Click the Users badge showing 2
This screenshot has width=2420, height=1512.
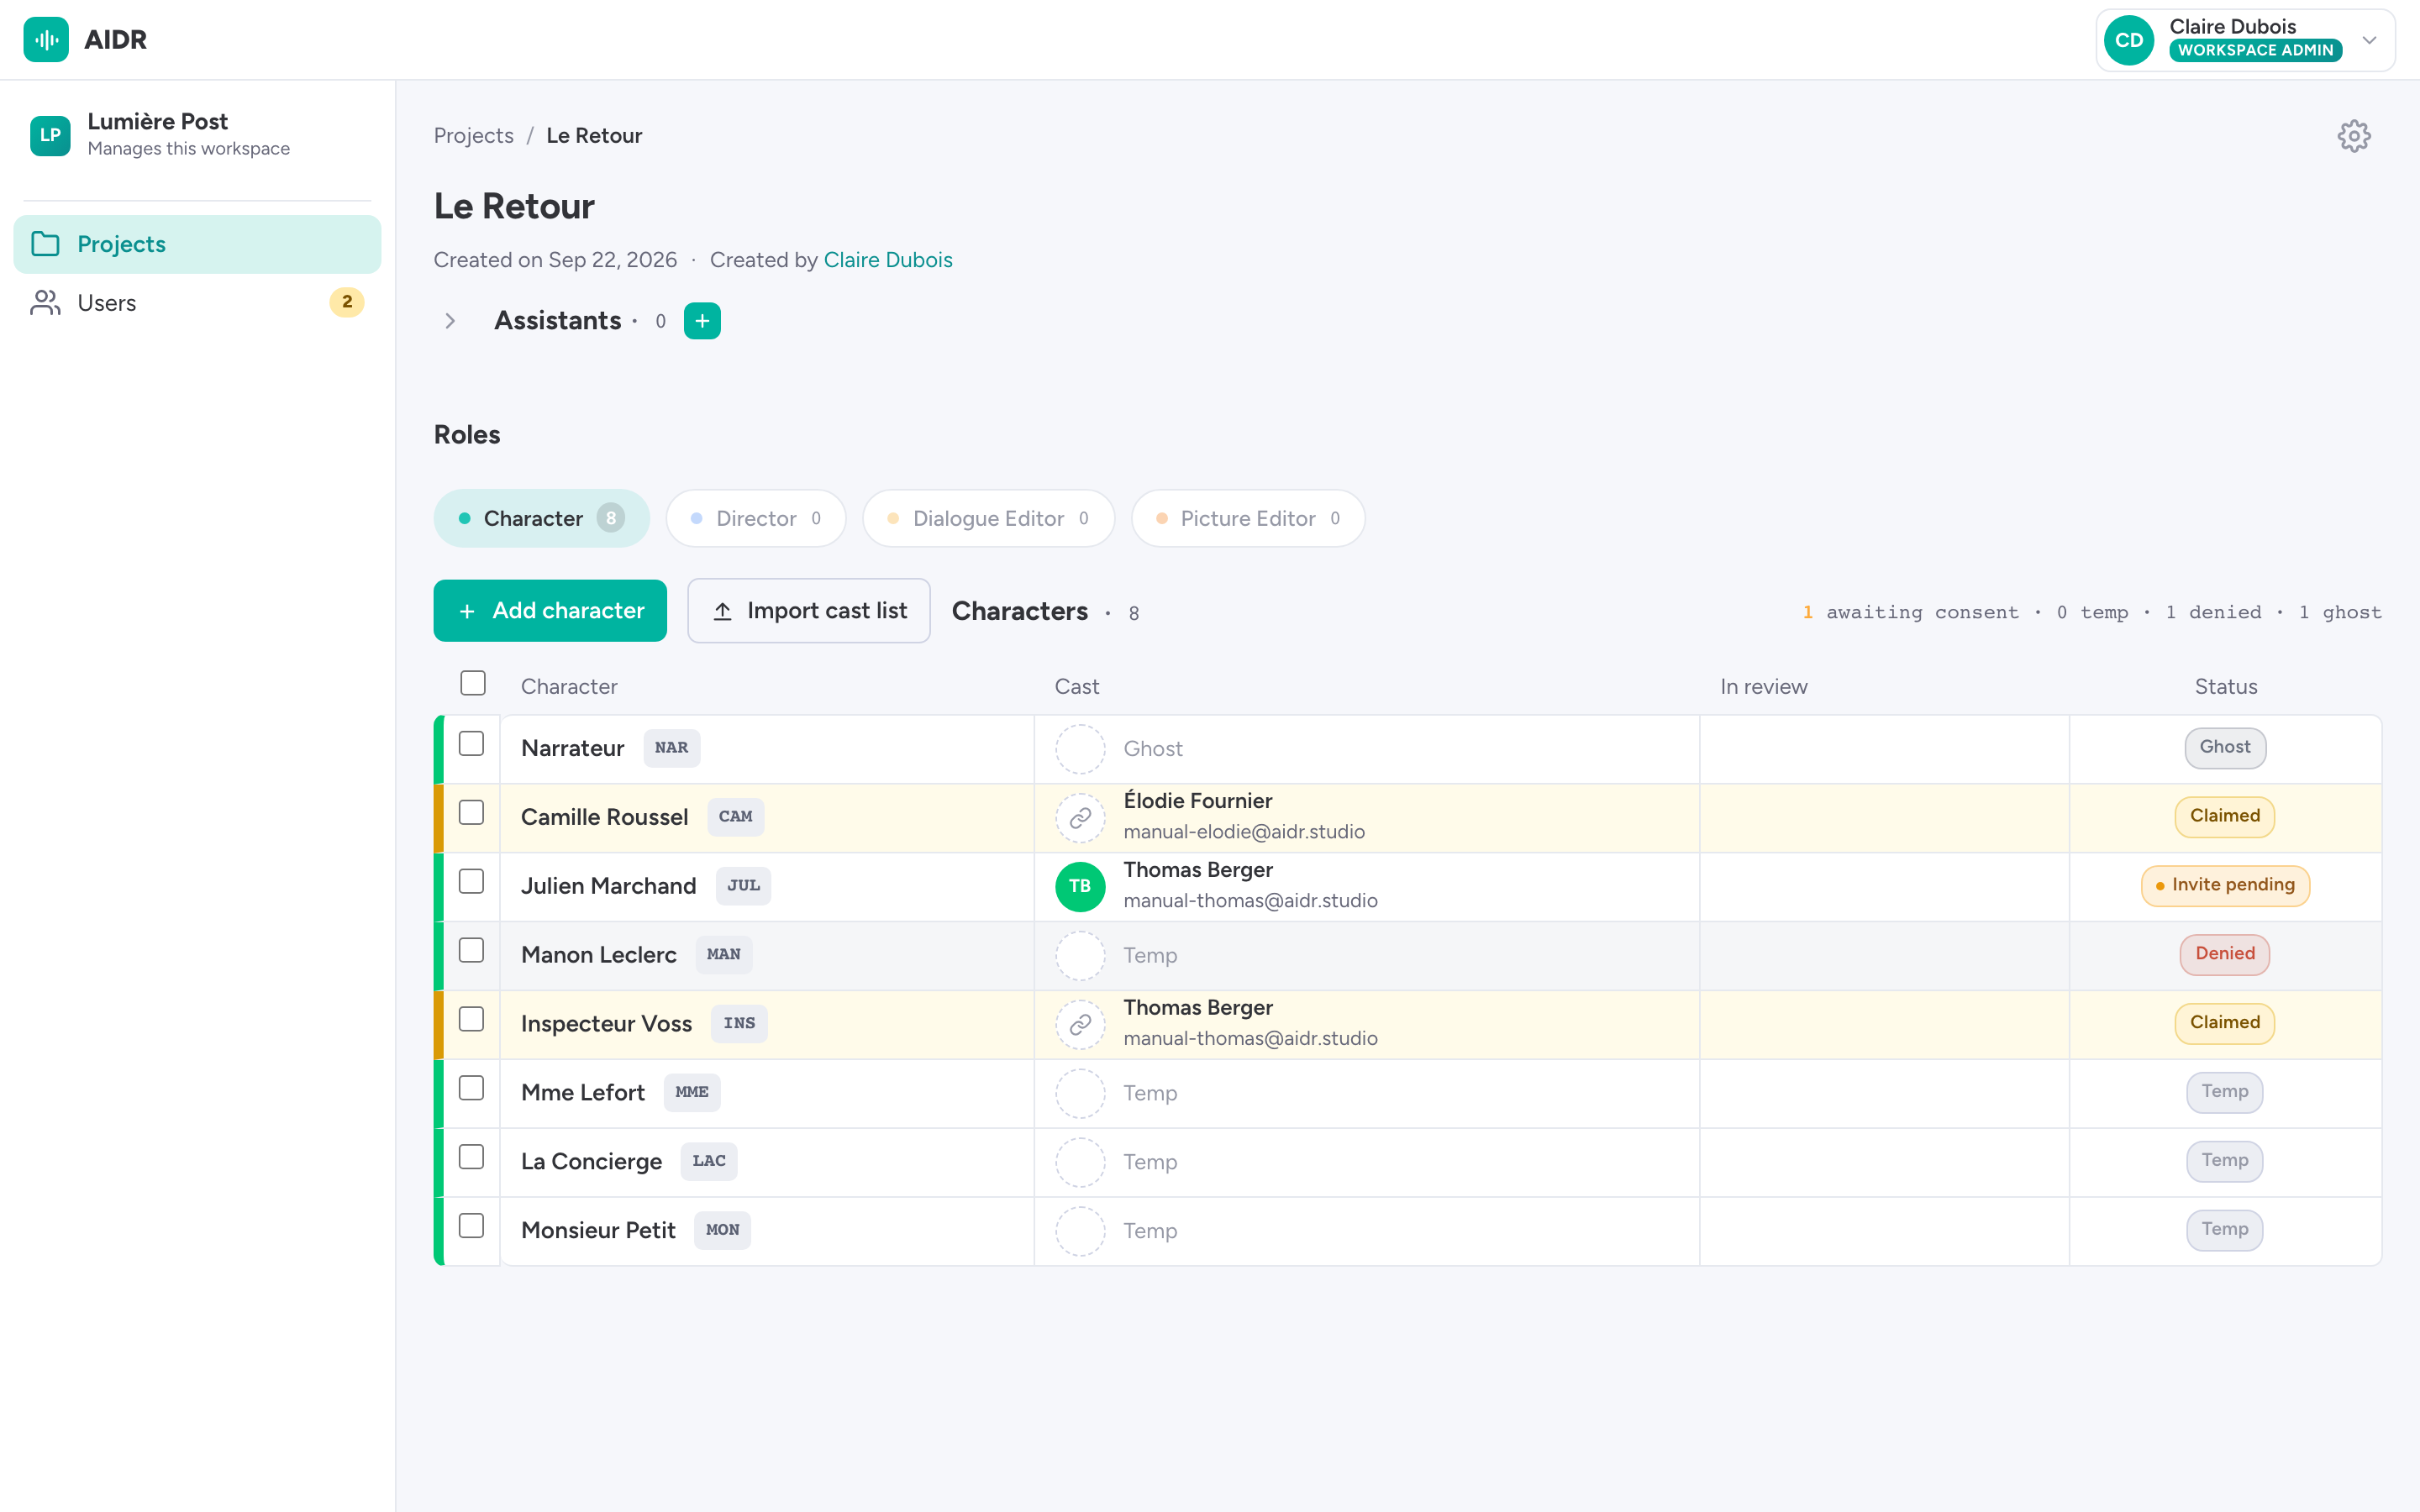346,302
